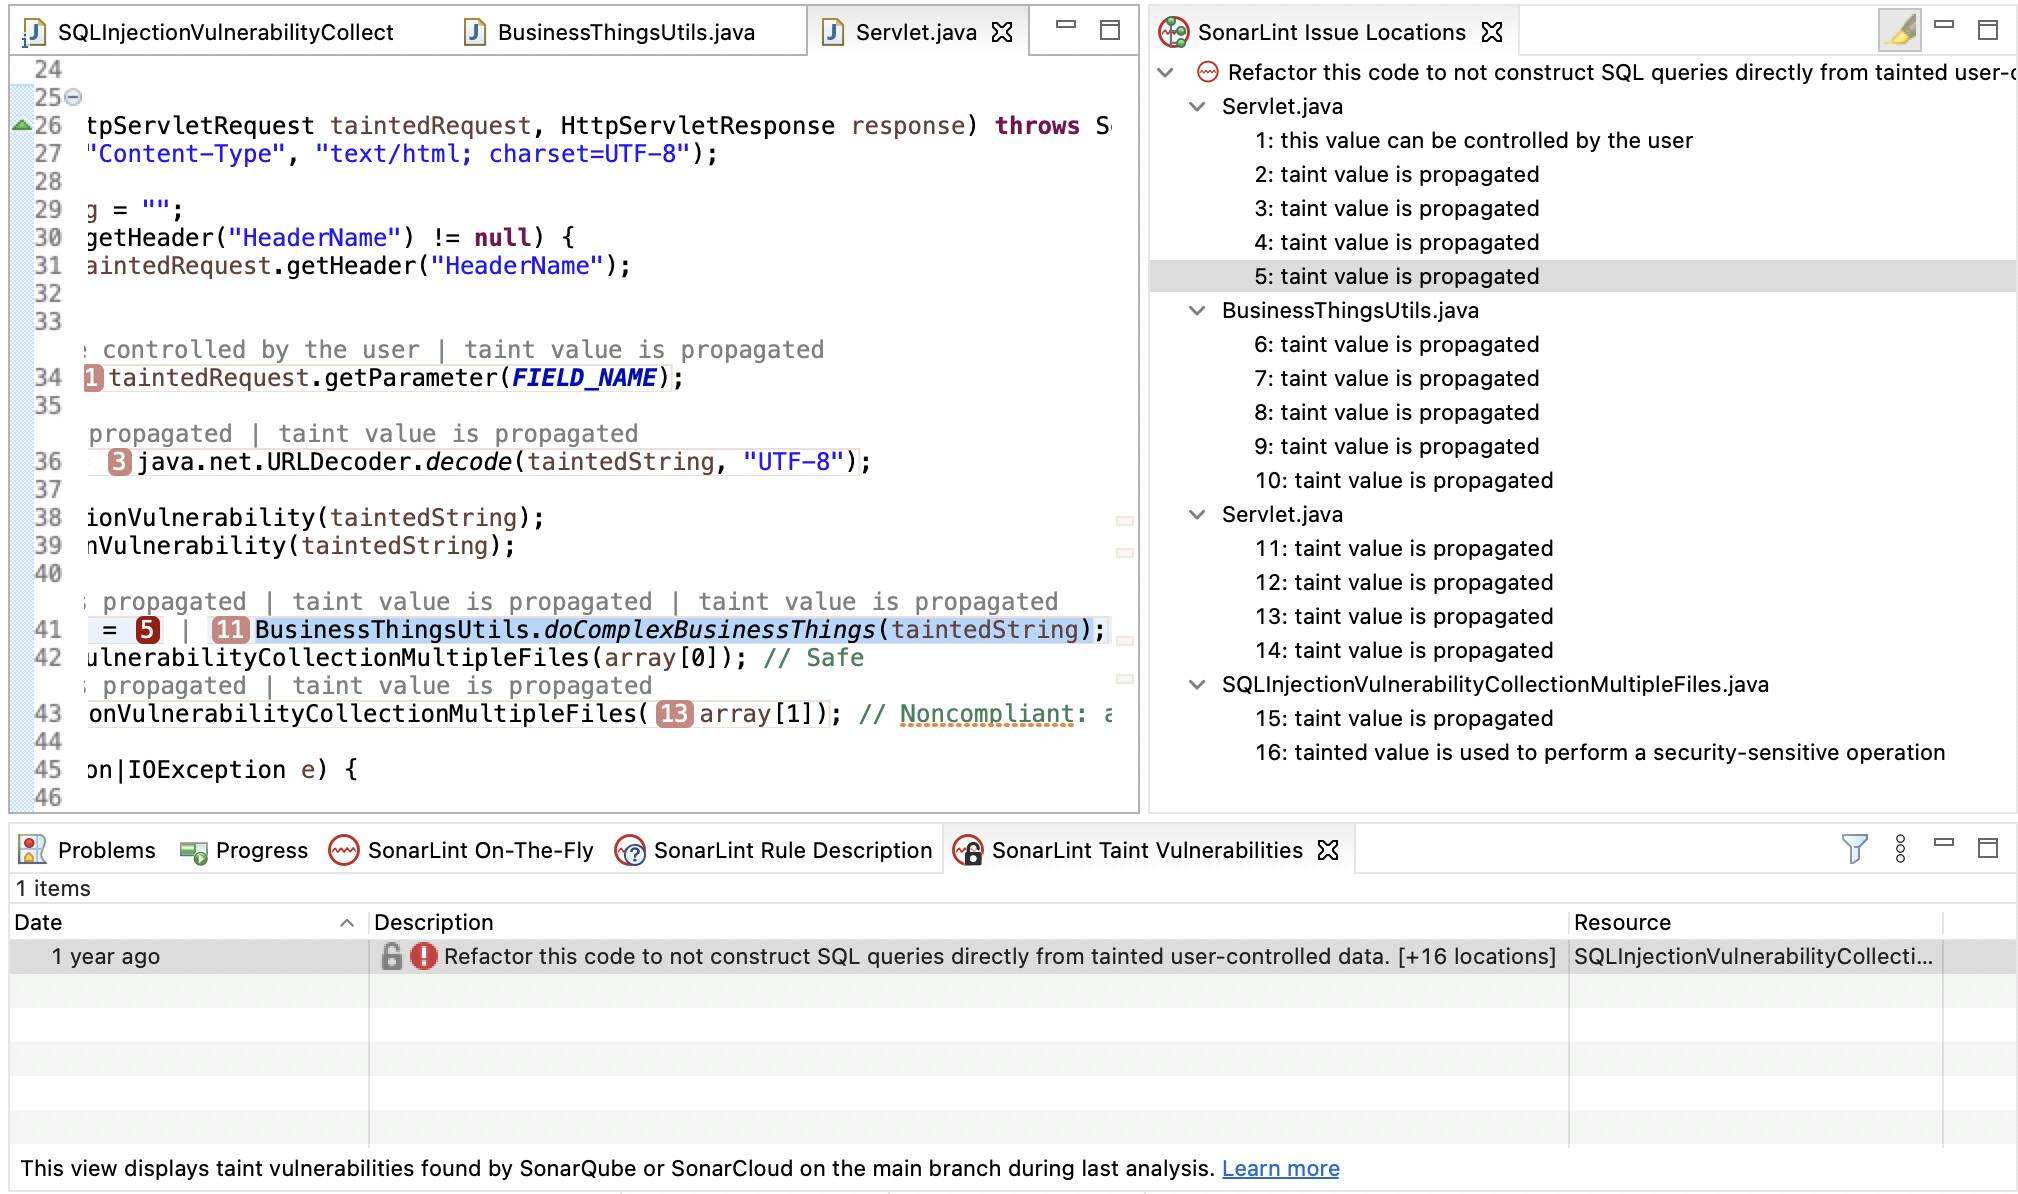Click the SonarLint Issue Locations view icon

click(1173, 32)
